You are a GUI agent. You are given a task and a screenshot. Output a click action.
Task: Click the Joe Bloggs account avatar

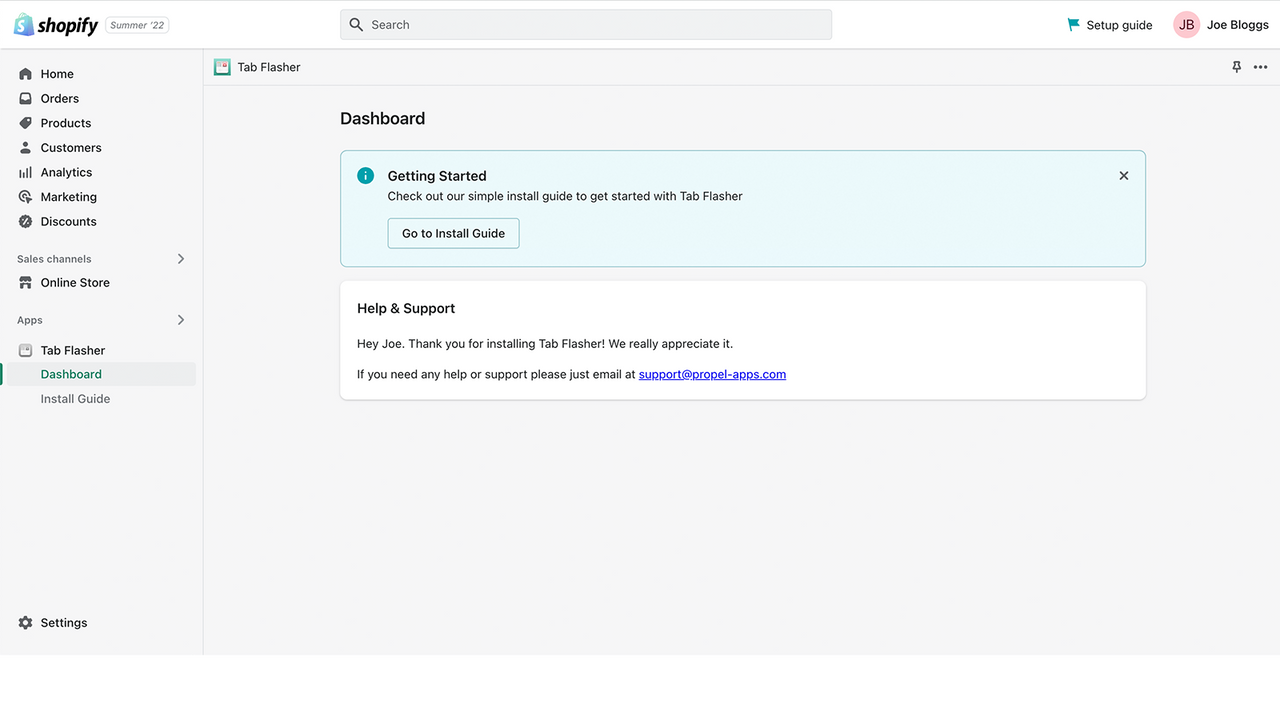[1185, 24]
